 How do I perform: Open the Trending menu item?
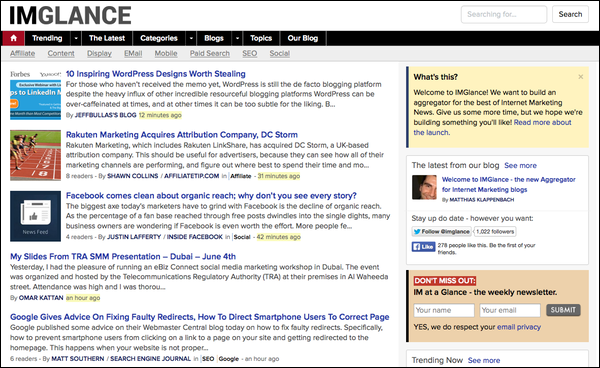[x=47, y=38]
